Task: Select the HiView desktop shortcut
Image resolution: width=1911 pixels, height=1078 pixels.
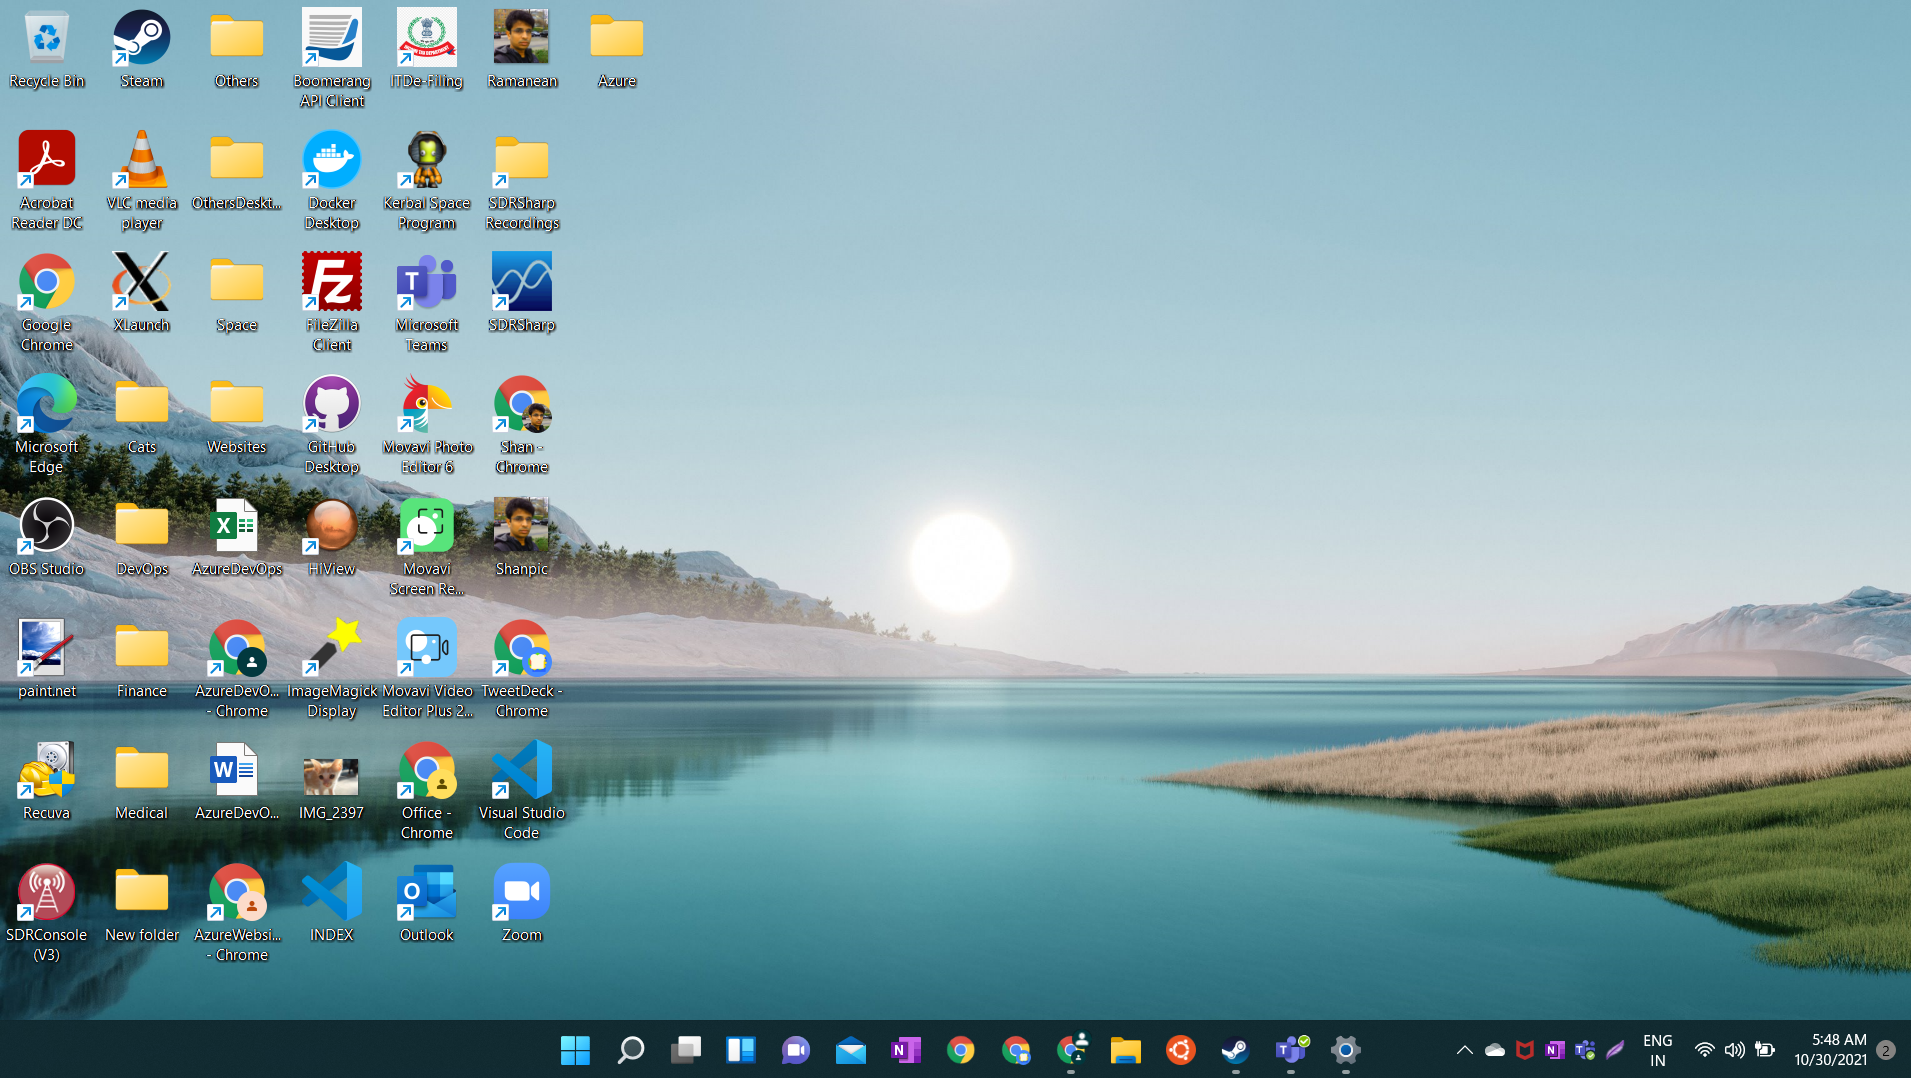Action: (332, 537)
